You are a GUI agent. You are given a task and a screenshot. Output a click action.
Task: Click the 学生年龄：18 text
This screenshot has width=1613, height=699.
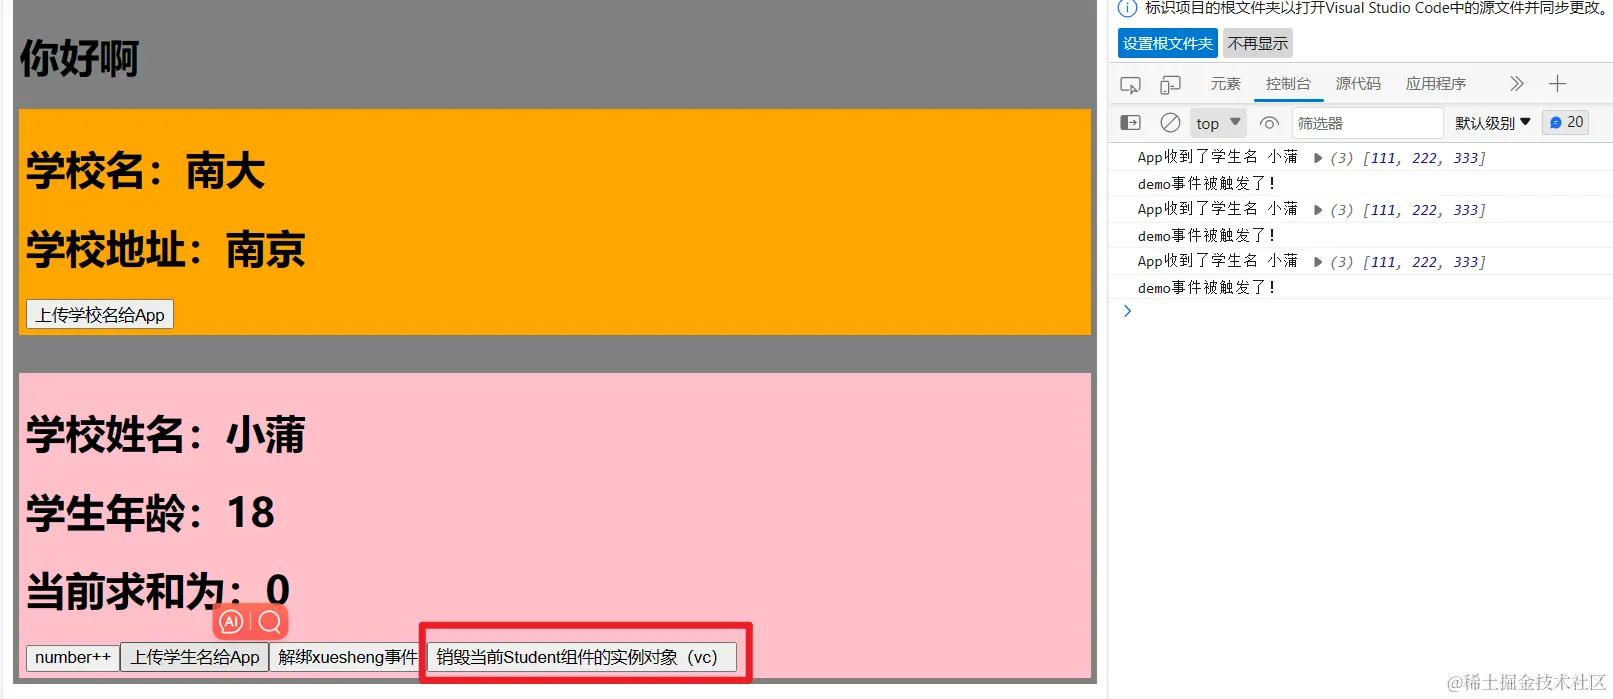click(x=150, y=514)
